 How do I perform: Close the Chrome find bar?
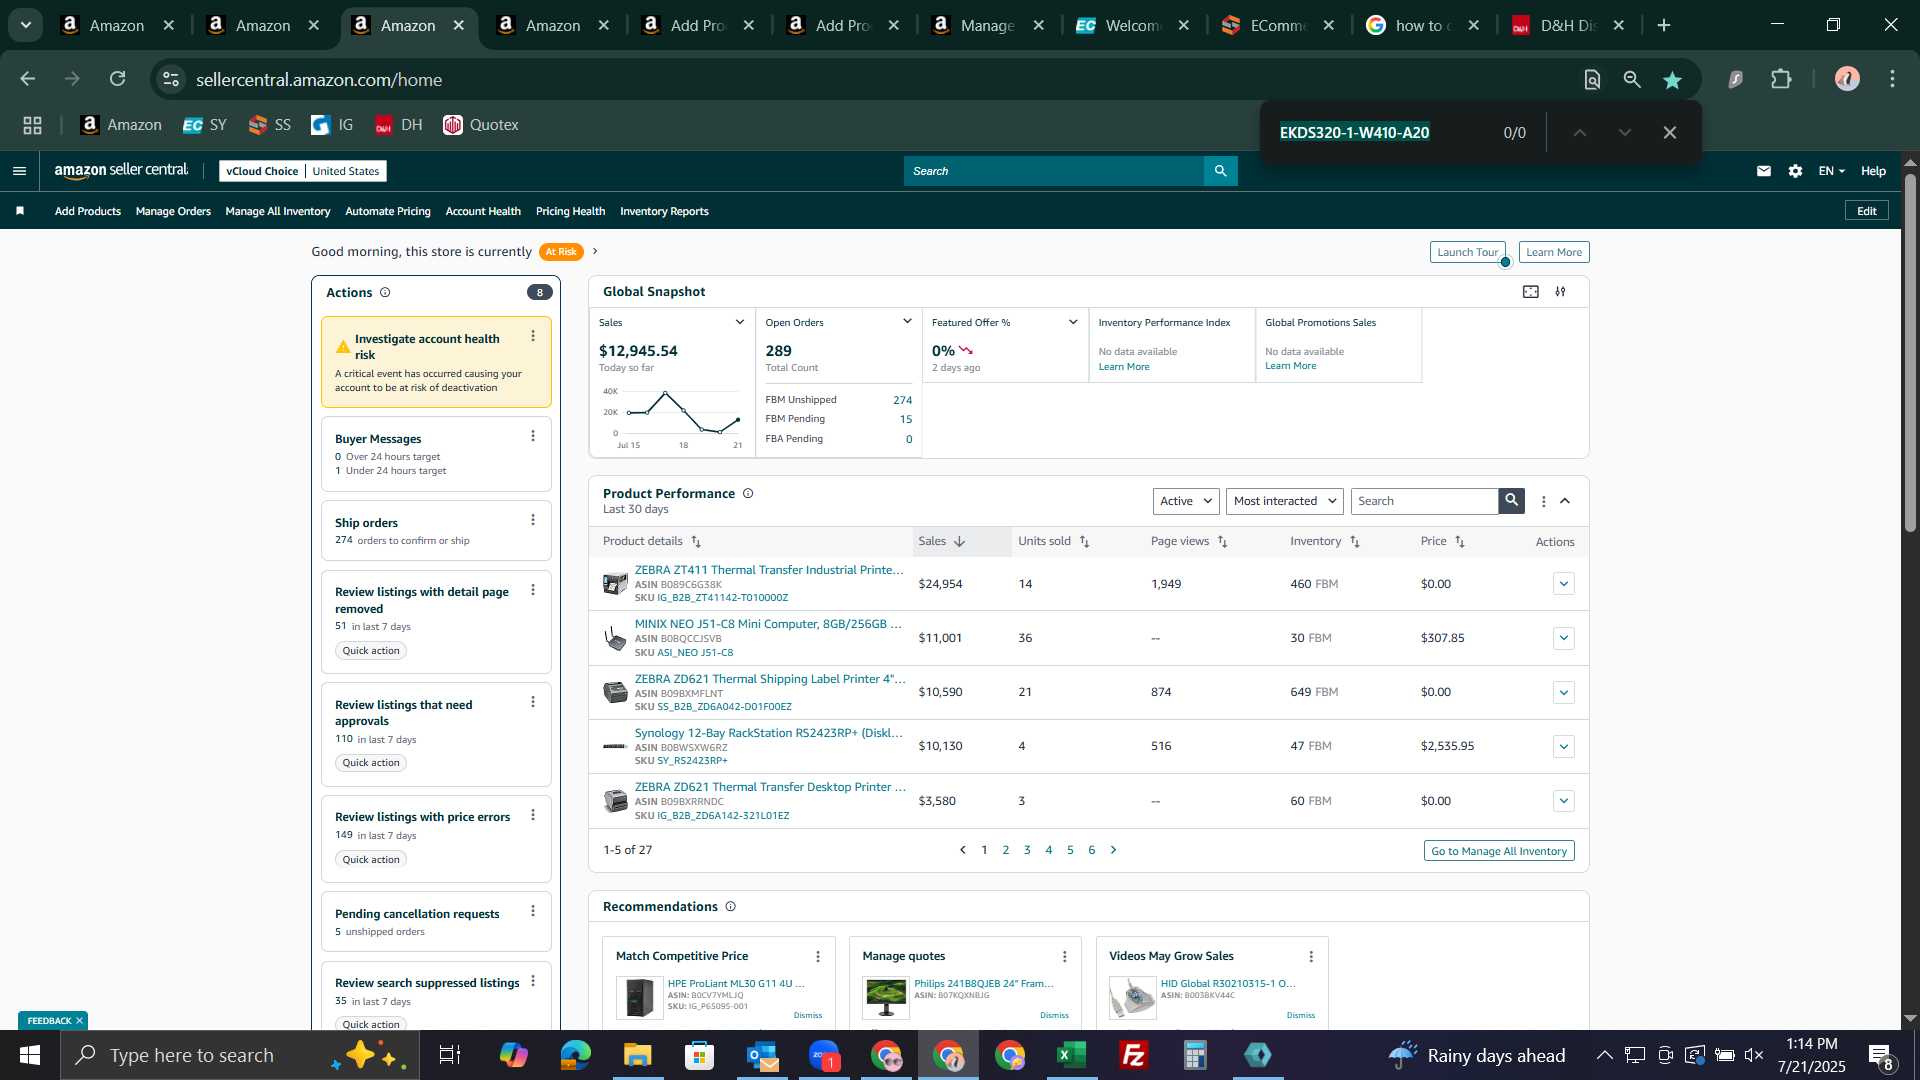(x=1670, y=133)
